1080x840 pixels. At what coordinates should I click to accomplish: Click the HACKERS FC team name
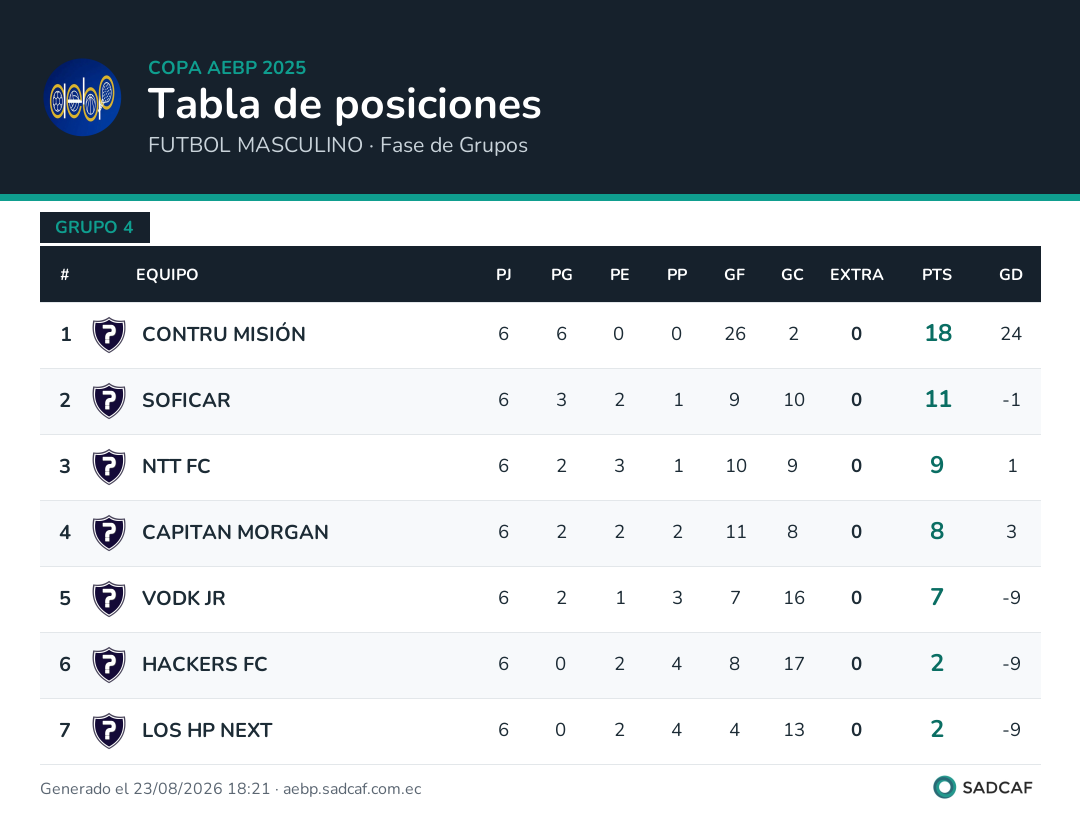coord(205,664)
